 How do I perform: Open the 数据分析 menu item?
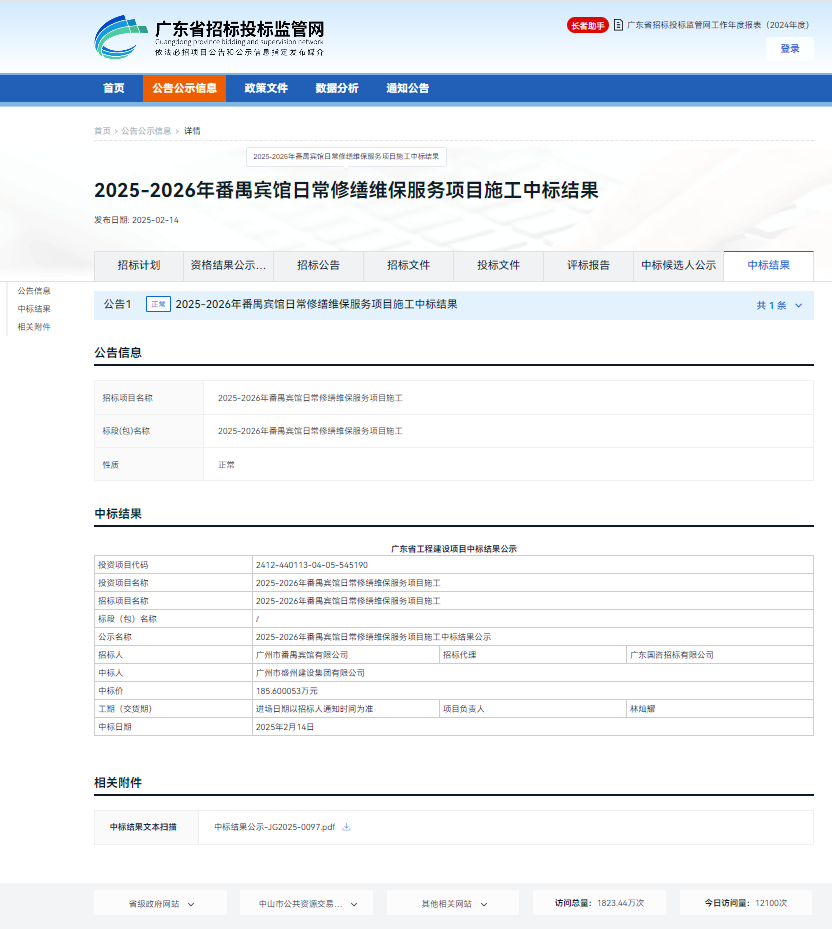337,88
